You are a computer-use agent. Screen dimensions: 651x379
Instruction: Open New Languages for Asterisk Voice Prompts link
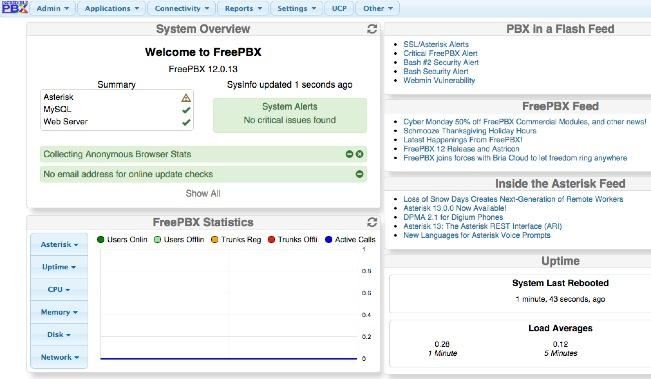pos(477,235)
